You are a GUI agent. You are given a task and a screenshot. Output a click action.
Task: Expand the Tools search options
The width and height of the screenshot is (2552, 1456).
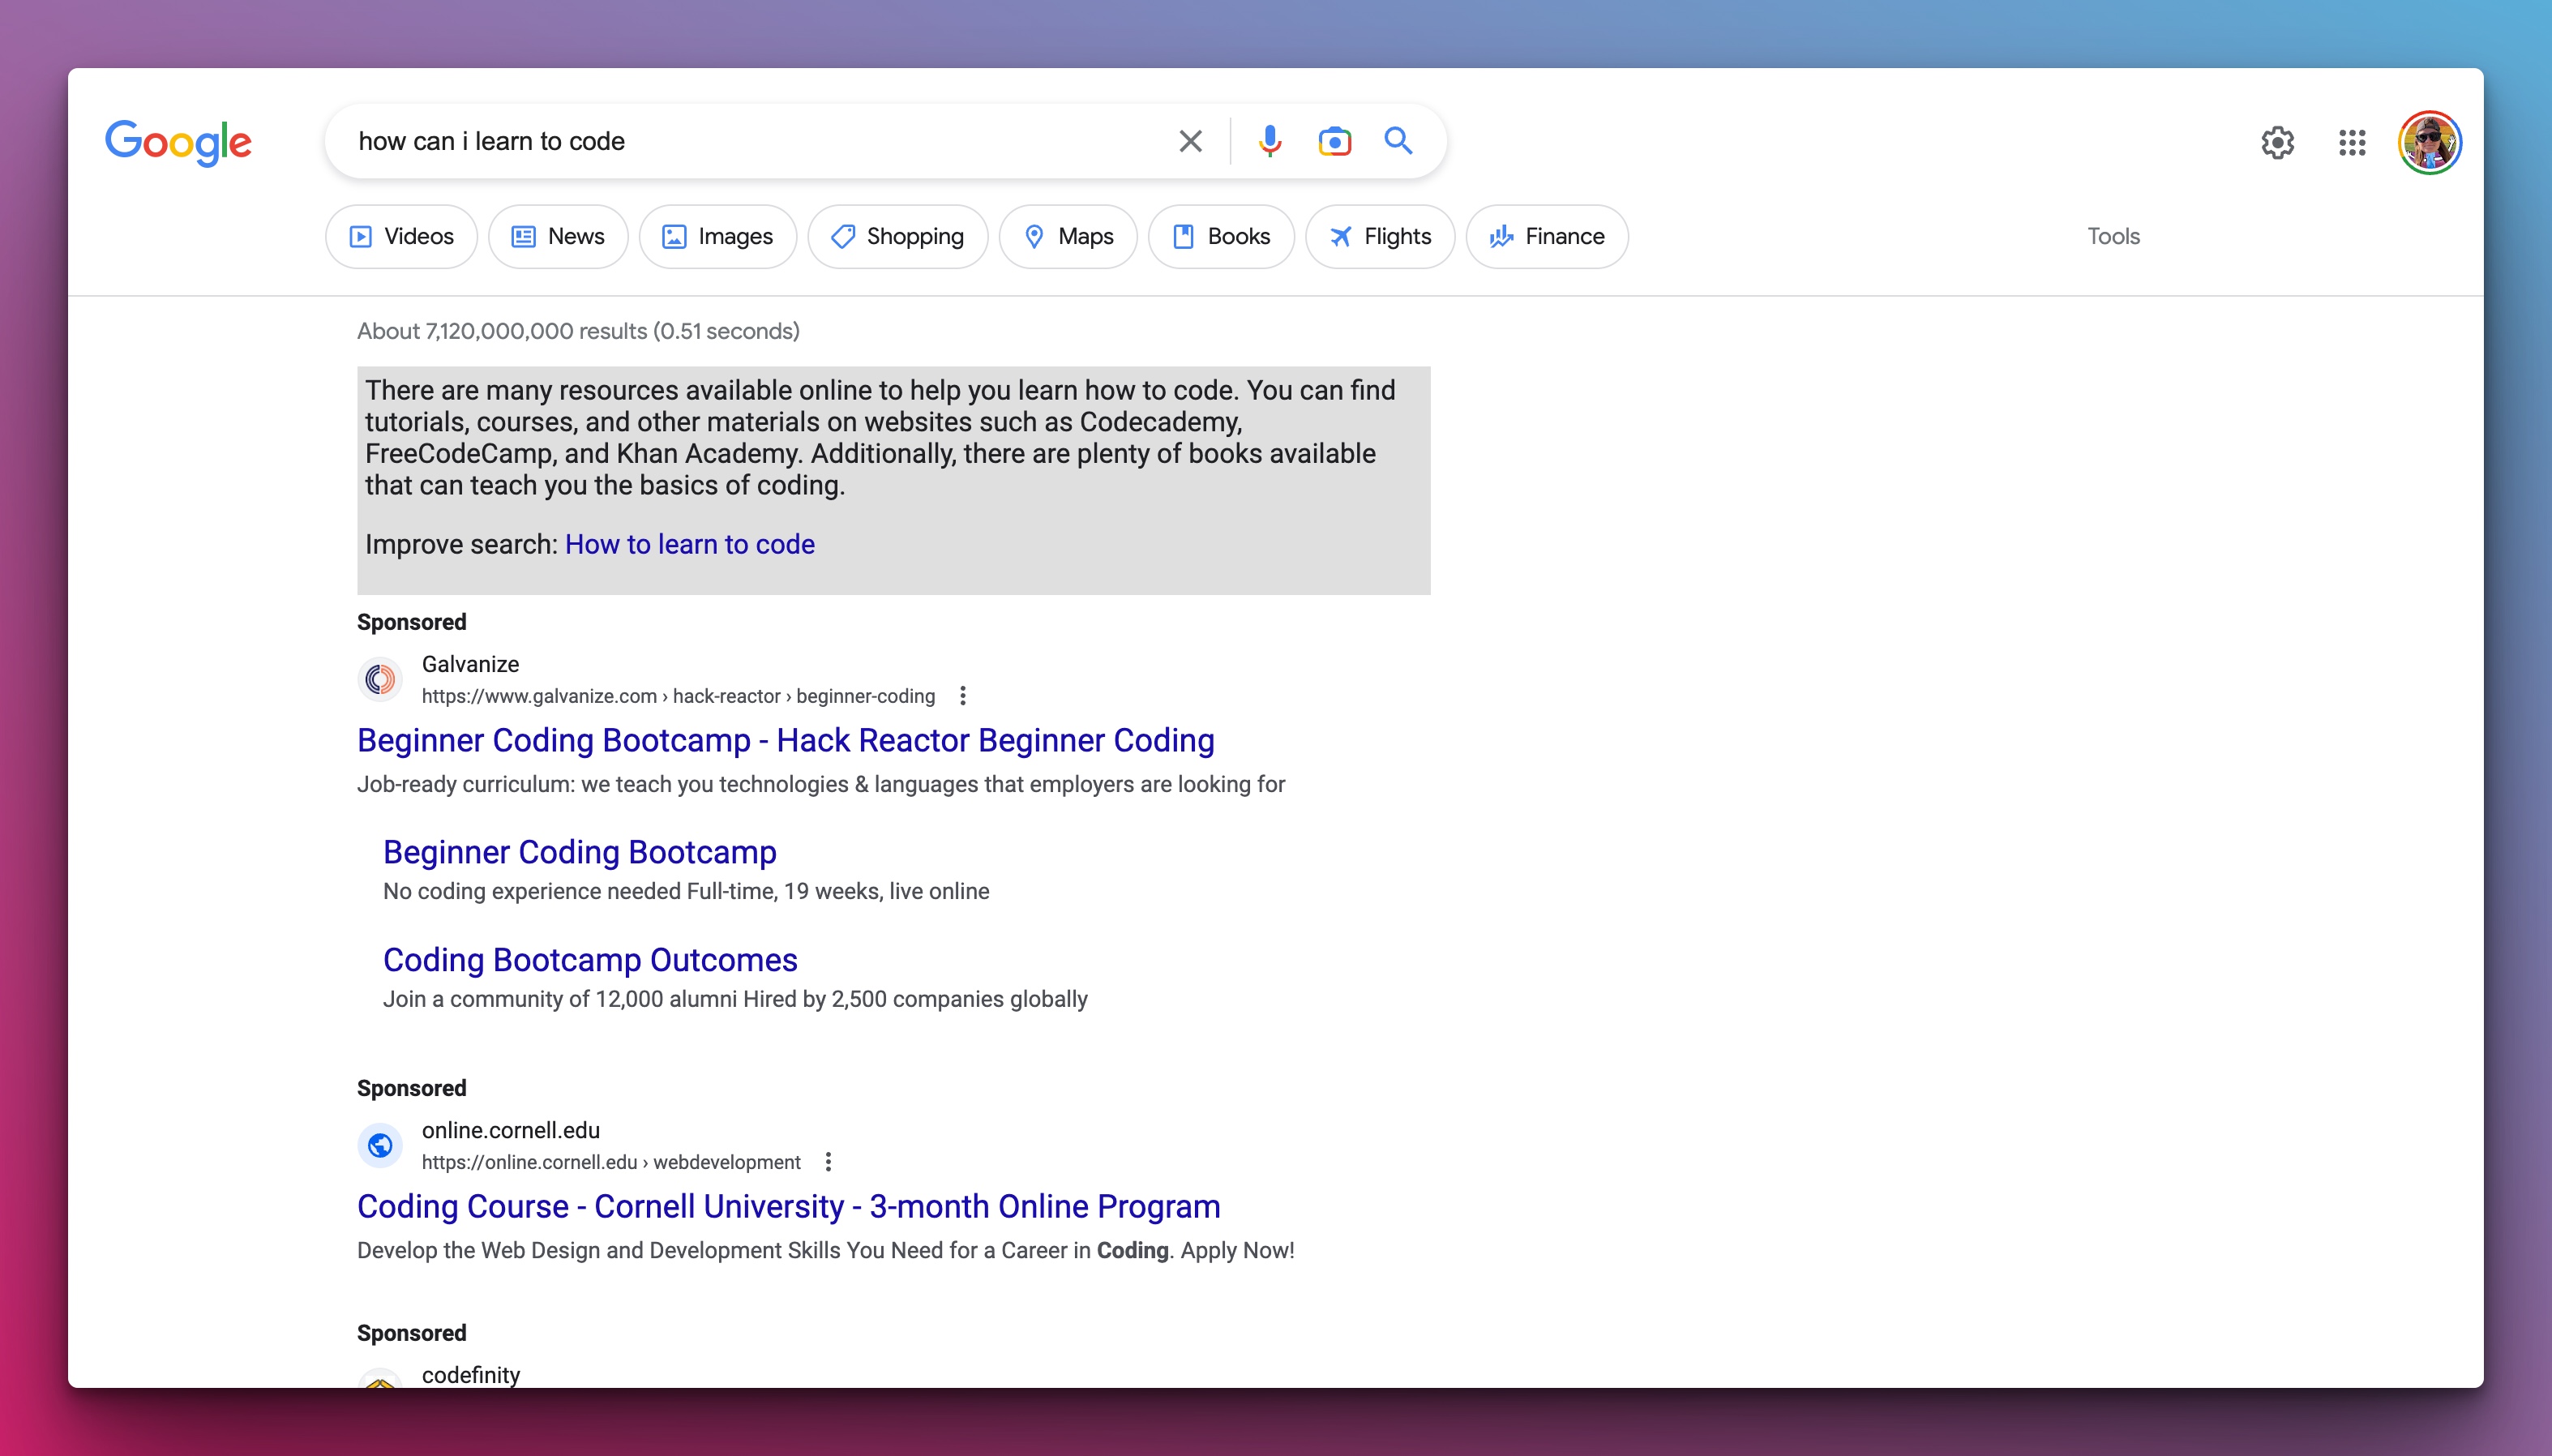tap(2112, 236)
